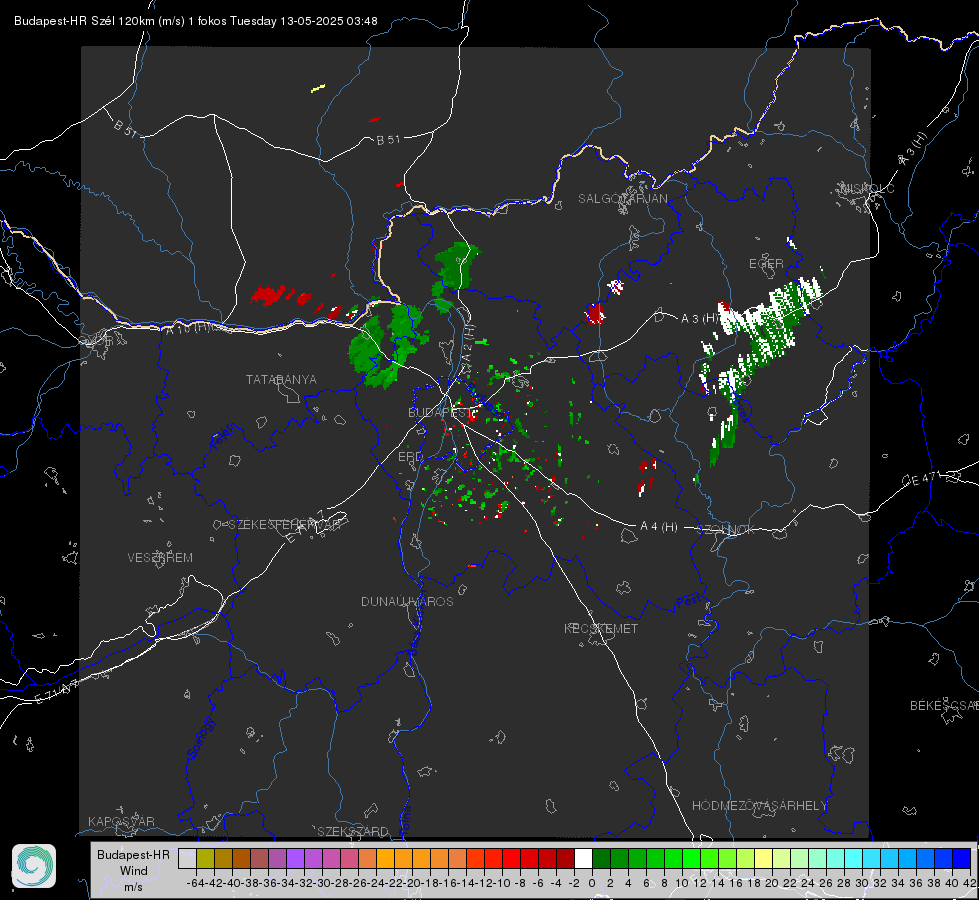
Task: Click the DUNAUJVAROS city label
Action: (407, 601)
